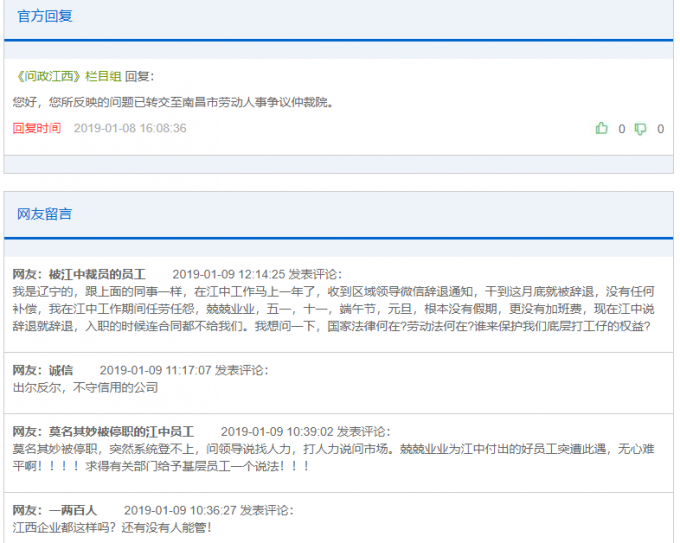Click the username 一两百人

click(73, 510)
